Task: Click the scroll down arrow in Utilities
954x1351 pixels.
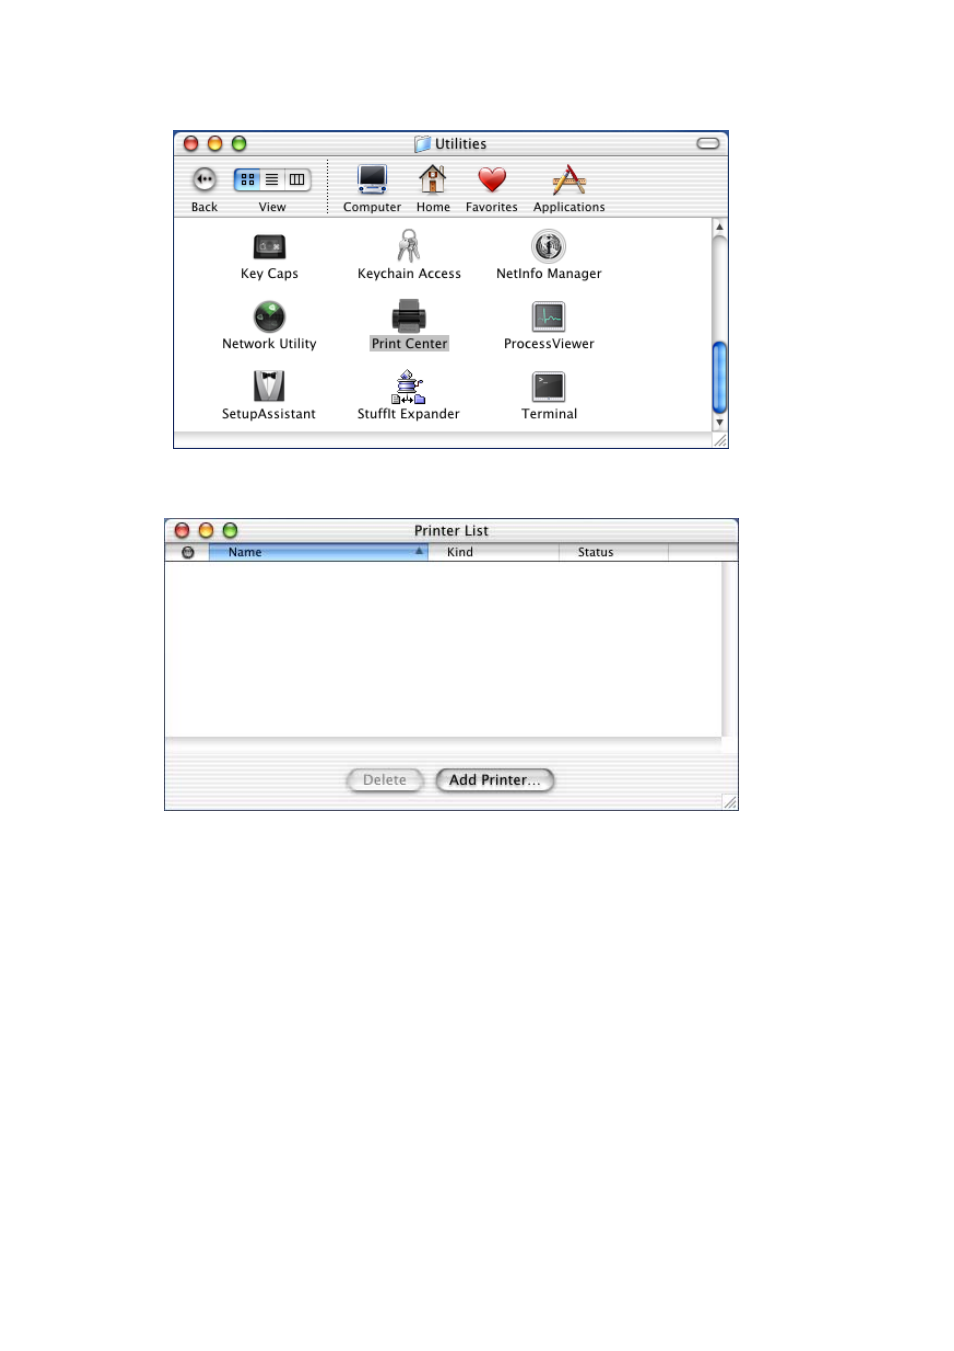Action: [719, 423]
